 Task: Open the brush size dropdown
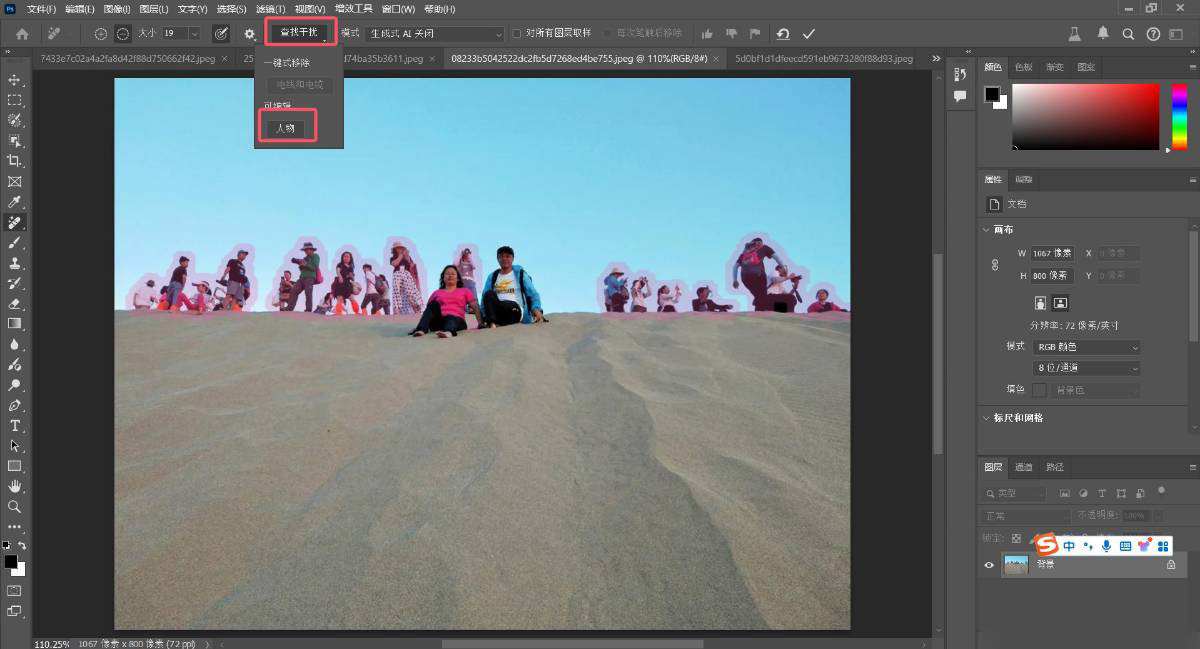[x=194, y=34]
